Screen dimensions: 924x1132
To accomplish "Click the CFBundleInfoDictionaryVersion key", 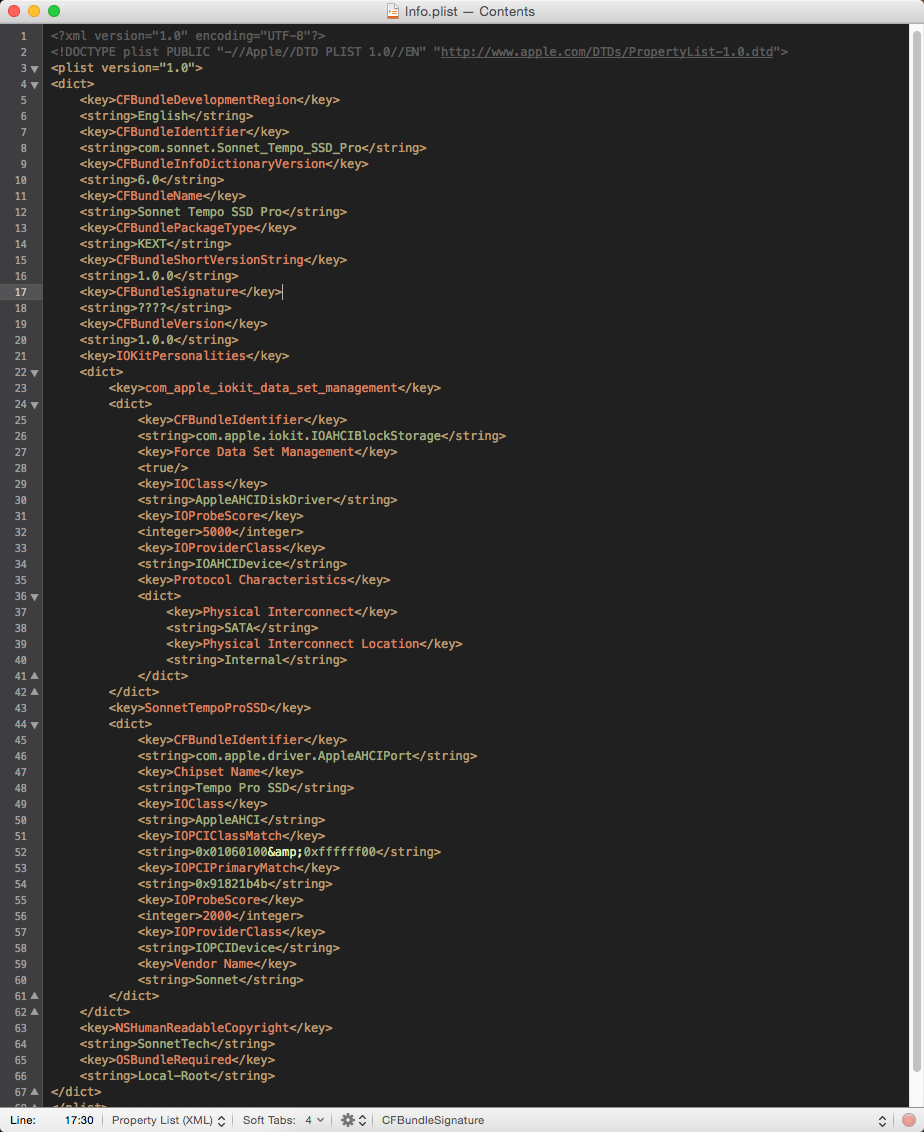I will (x=220, y=164).
